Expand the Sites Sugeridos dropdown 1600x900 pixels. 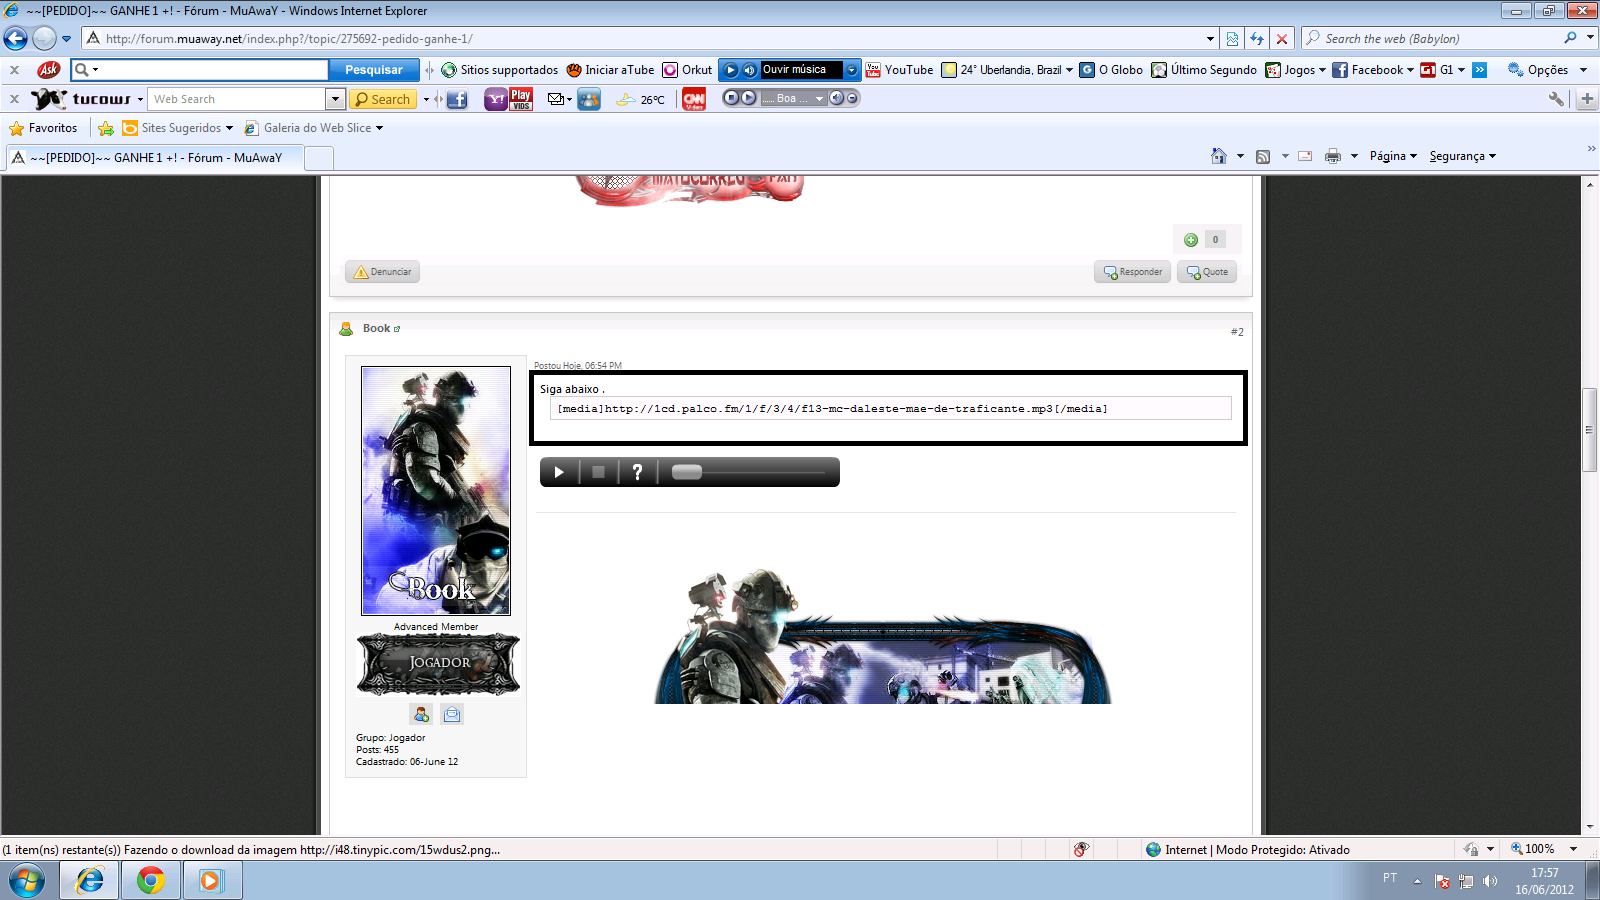[x=229, y=128]
